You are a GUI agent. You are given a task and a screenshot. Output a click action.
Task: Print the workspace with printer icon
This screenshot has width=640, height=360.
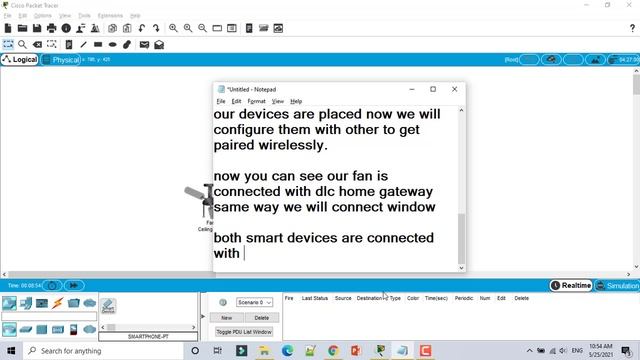(51, 28)
